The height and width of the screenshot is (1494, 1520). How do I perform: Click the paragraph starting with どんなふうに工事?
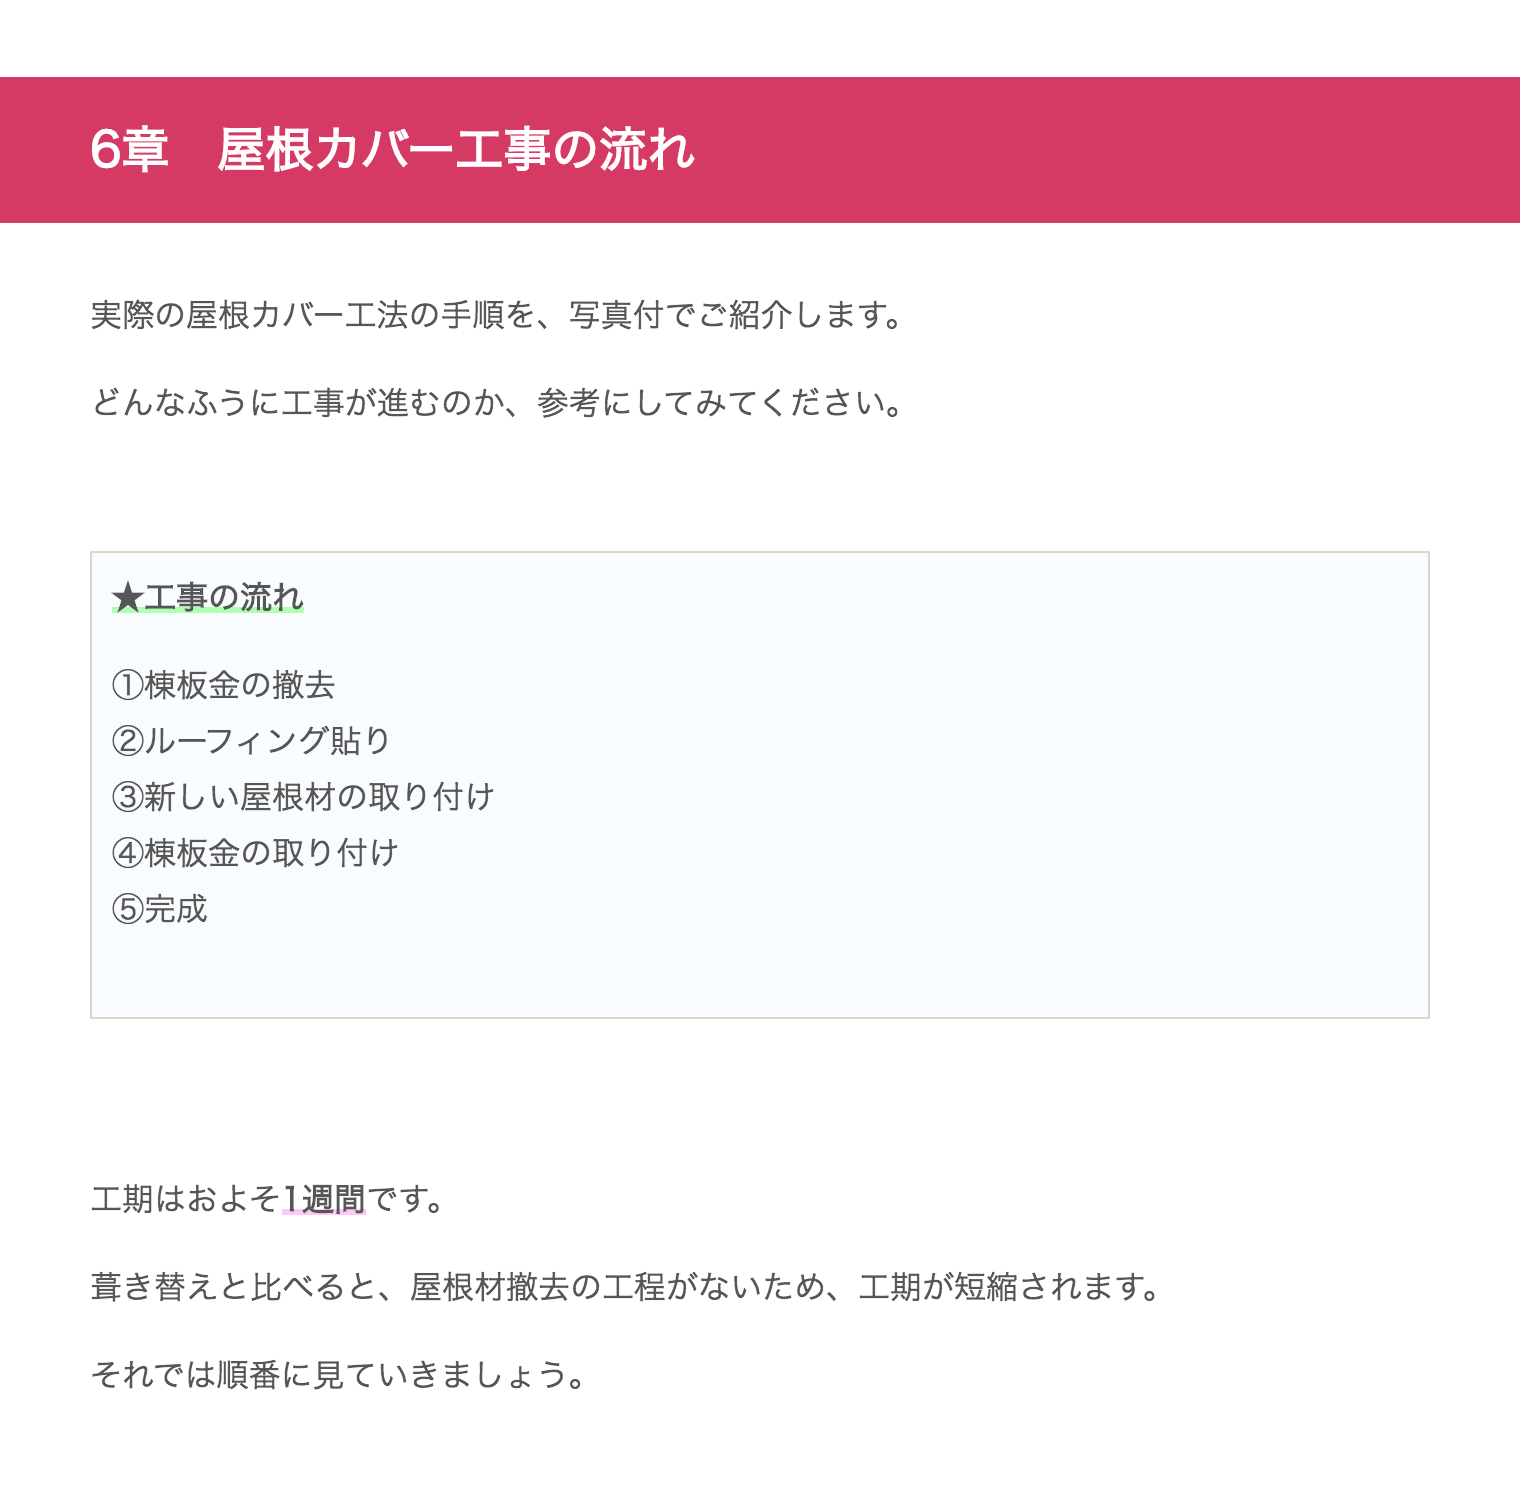(498, 403)
